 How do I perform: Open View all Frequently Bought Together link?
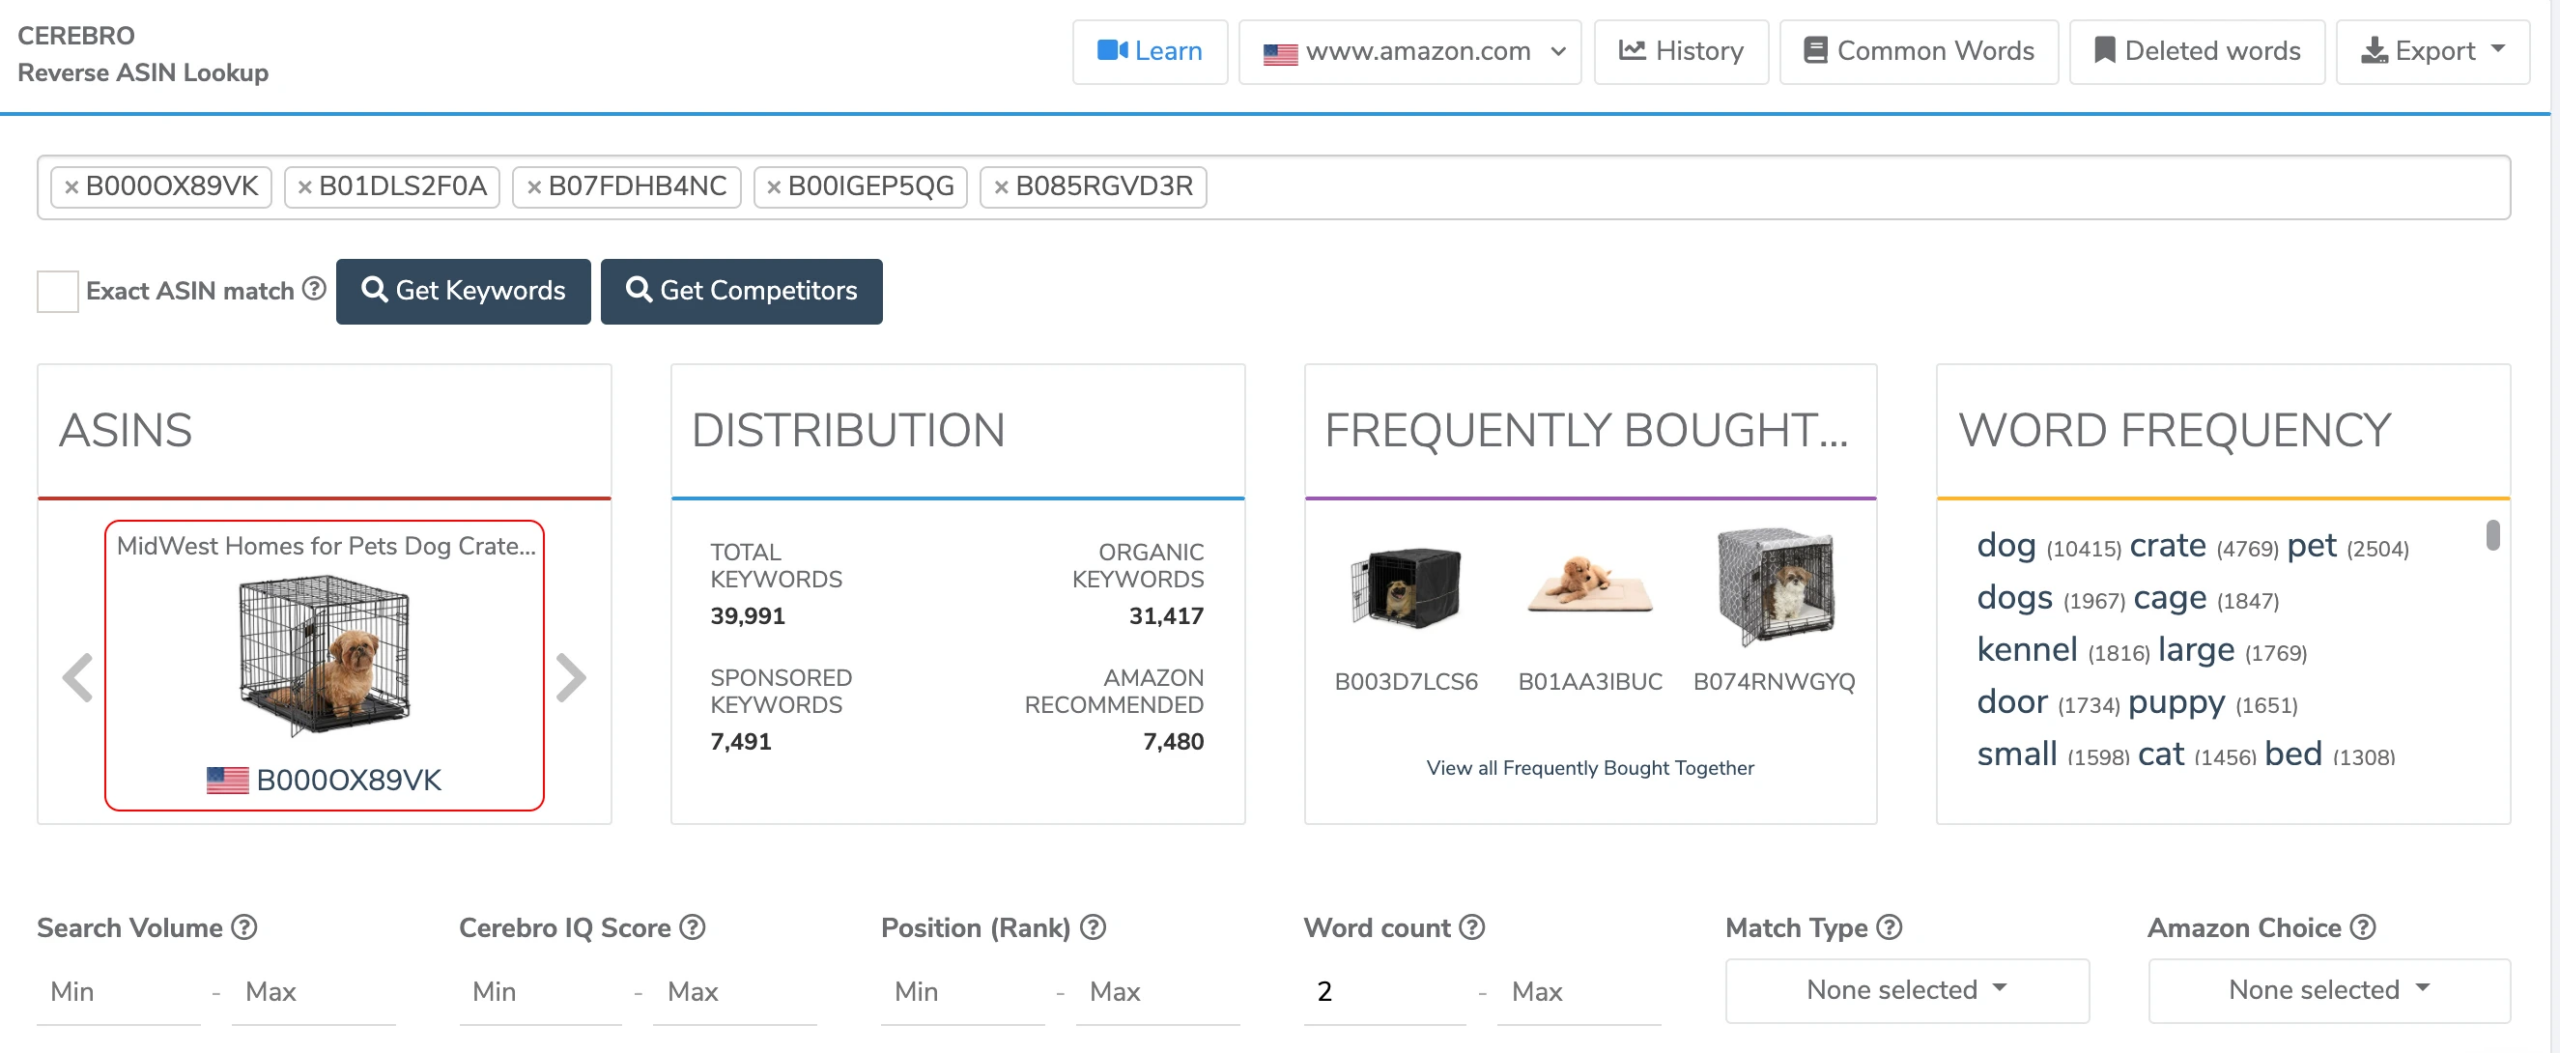1590,767
